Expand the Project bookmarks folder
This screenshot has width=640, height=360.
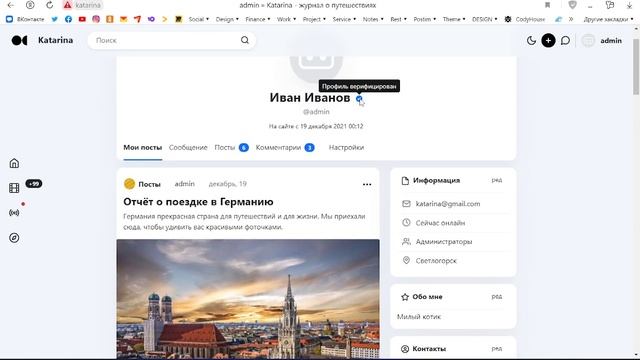pyautogui.click(x=314, y=19)
